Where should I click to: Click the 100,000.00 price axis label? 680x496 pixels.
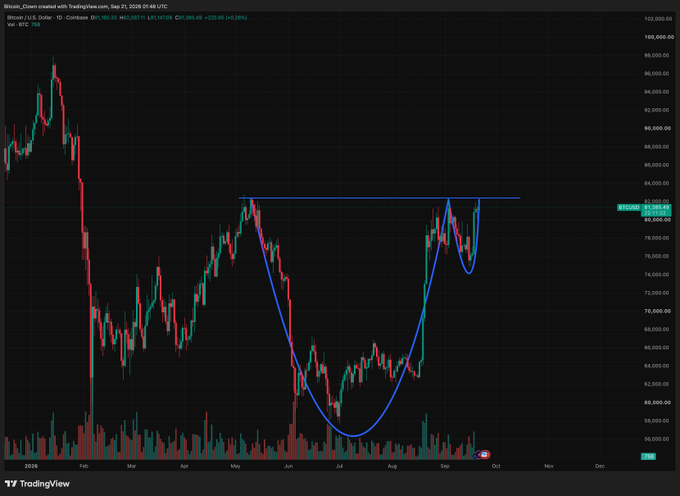[659, 37]
